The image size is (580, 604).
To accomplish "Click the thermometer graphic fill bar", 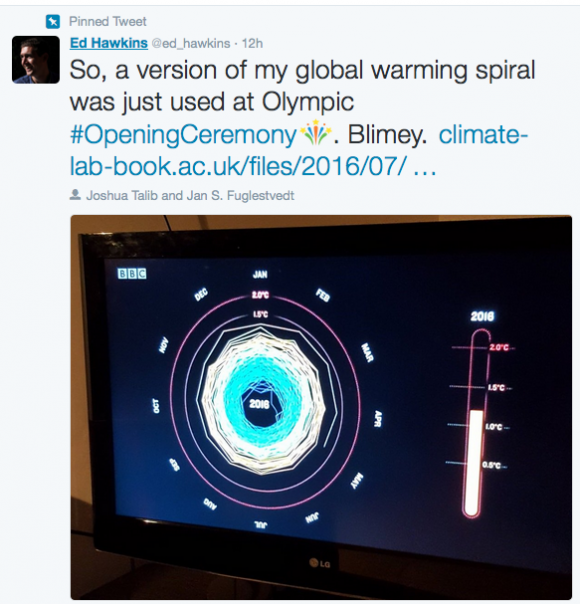I will (474, 461).
